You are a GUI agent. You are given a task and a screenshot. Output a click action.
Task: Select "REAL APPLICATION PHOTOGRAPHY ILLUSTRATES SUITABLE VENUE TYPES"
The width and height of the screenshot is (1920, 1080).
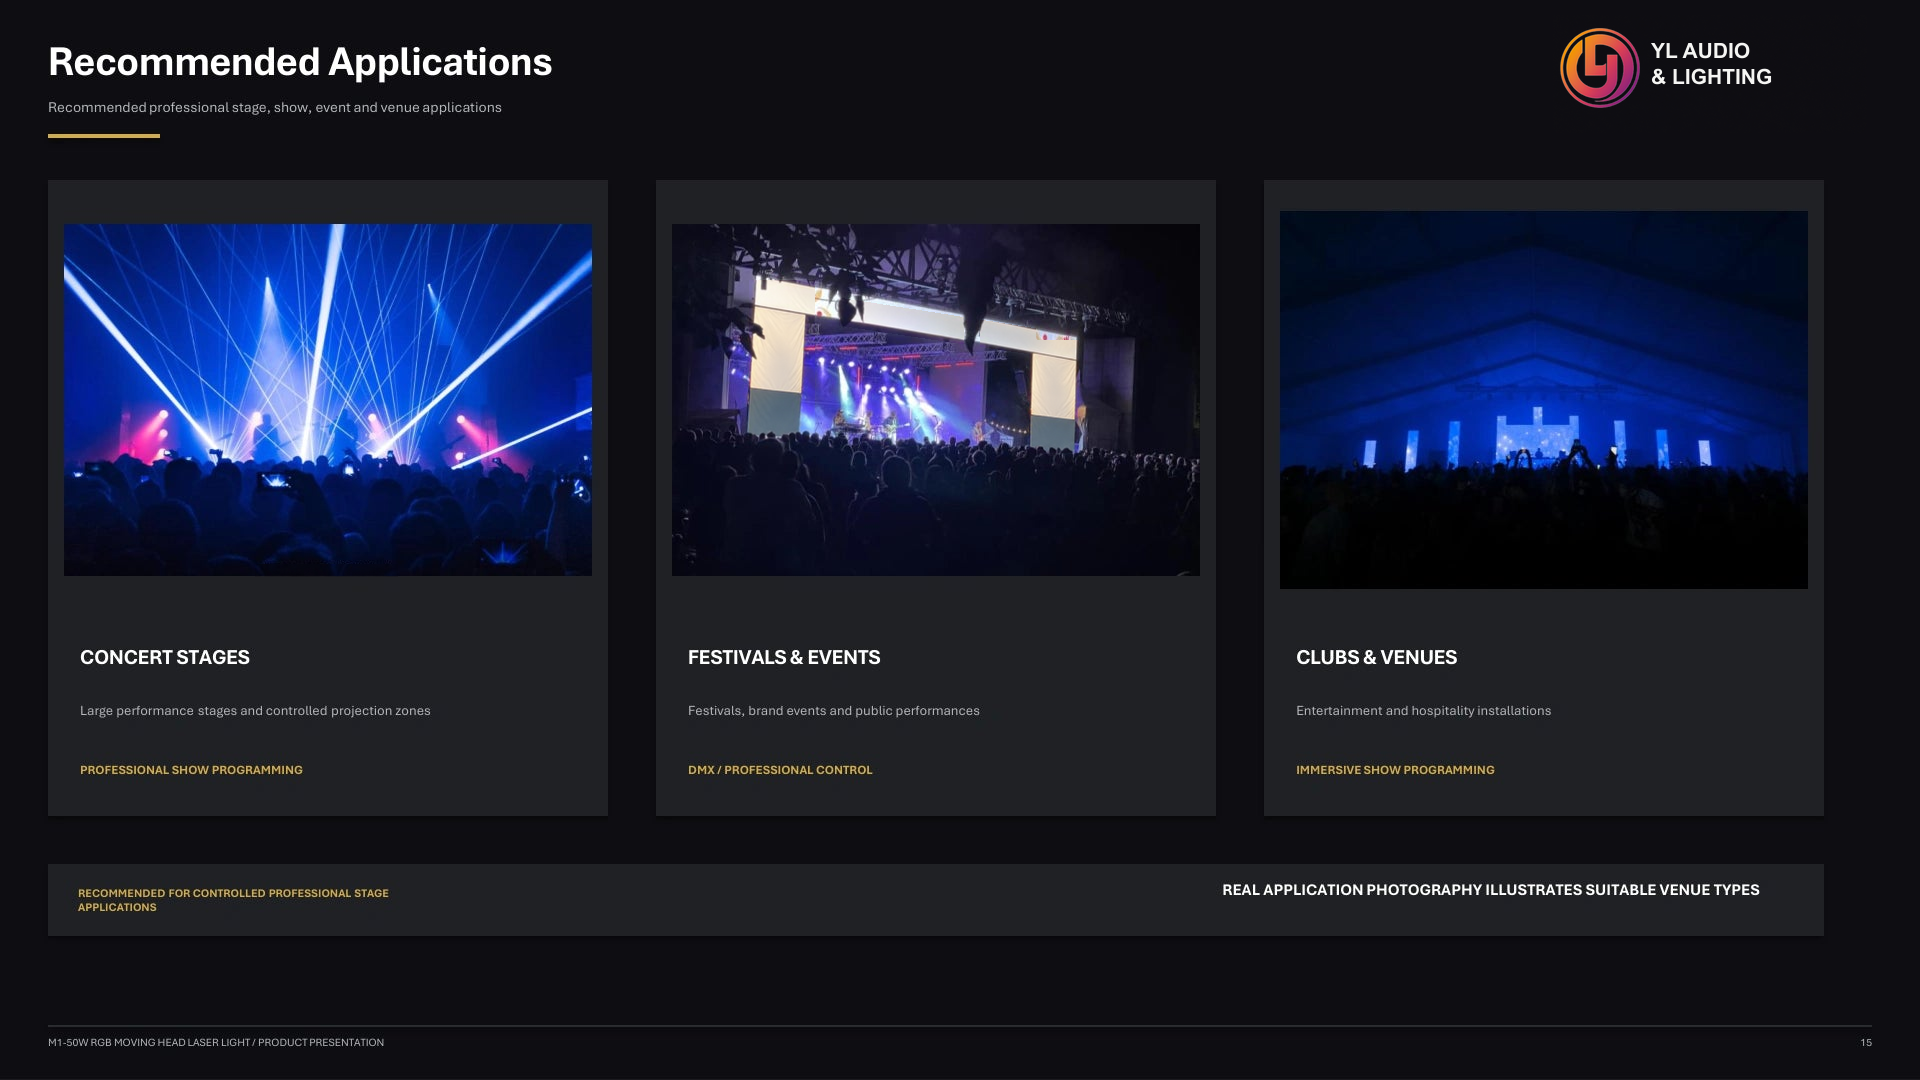tap(1491, 890)
